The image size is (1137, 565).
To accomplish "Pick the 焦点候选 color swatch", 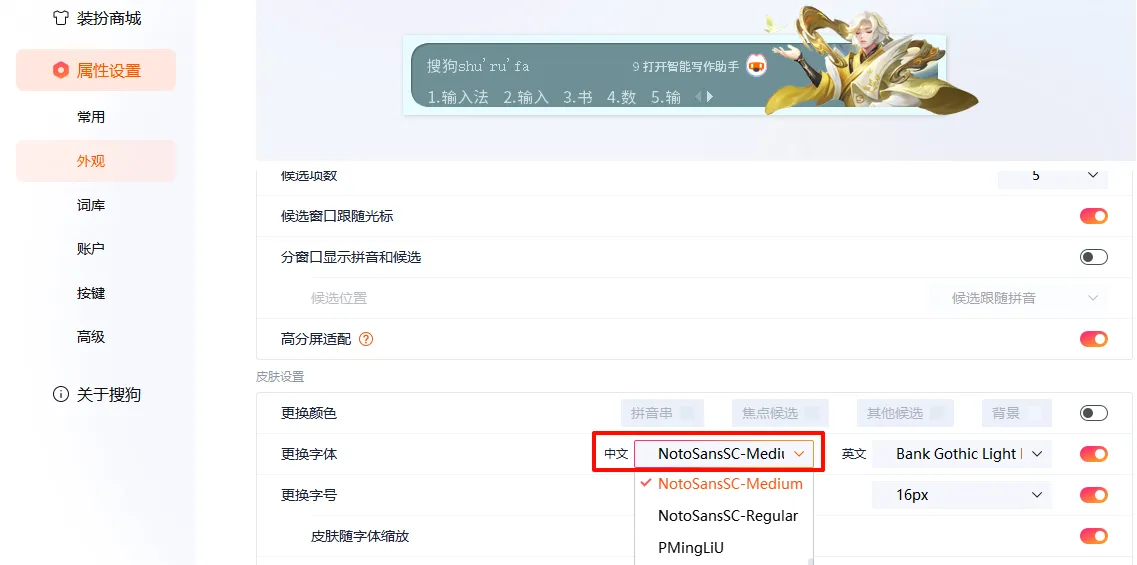I will coord(780,413).
